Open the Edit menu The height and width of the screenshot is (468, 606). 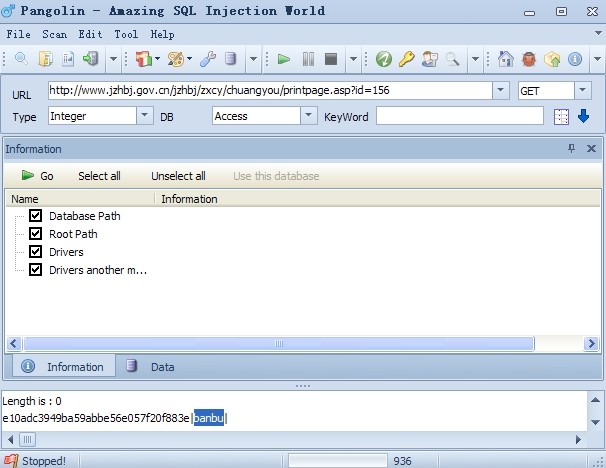click(x=90, y=34)
